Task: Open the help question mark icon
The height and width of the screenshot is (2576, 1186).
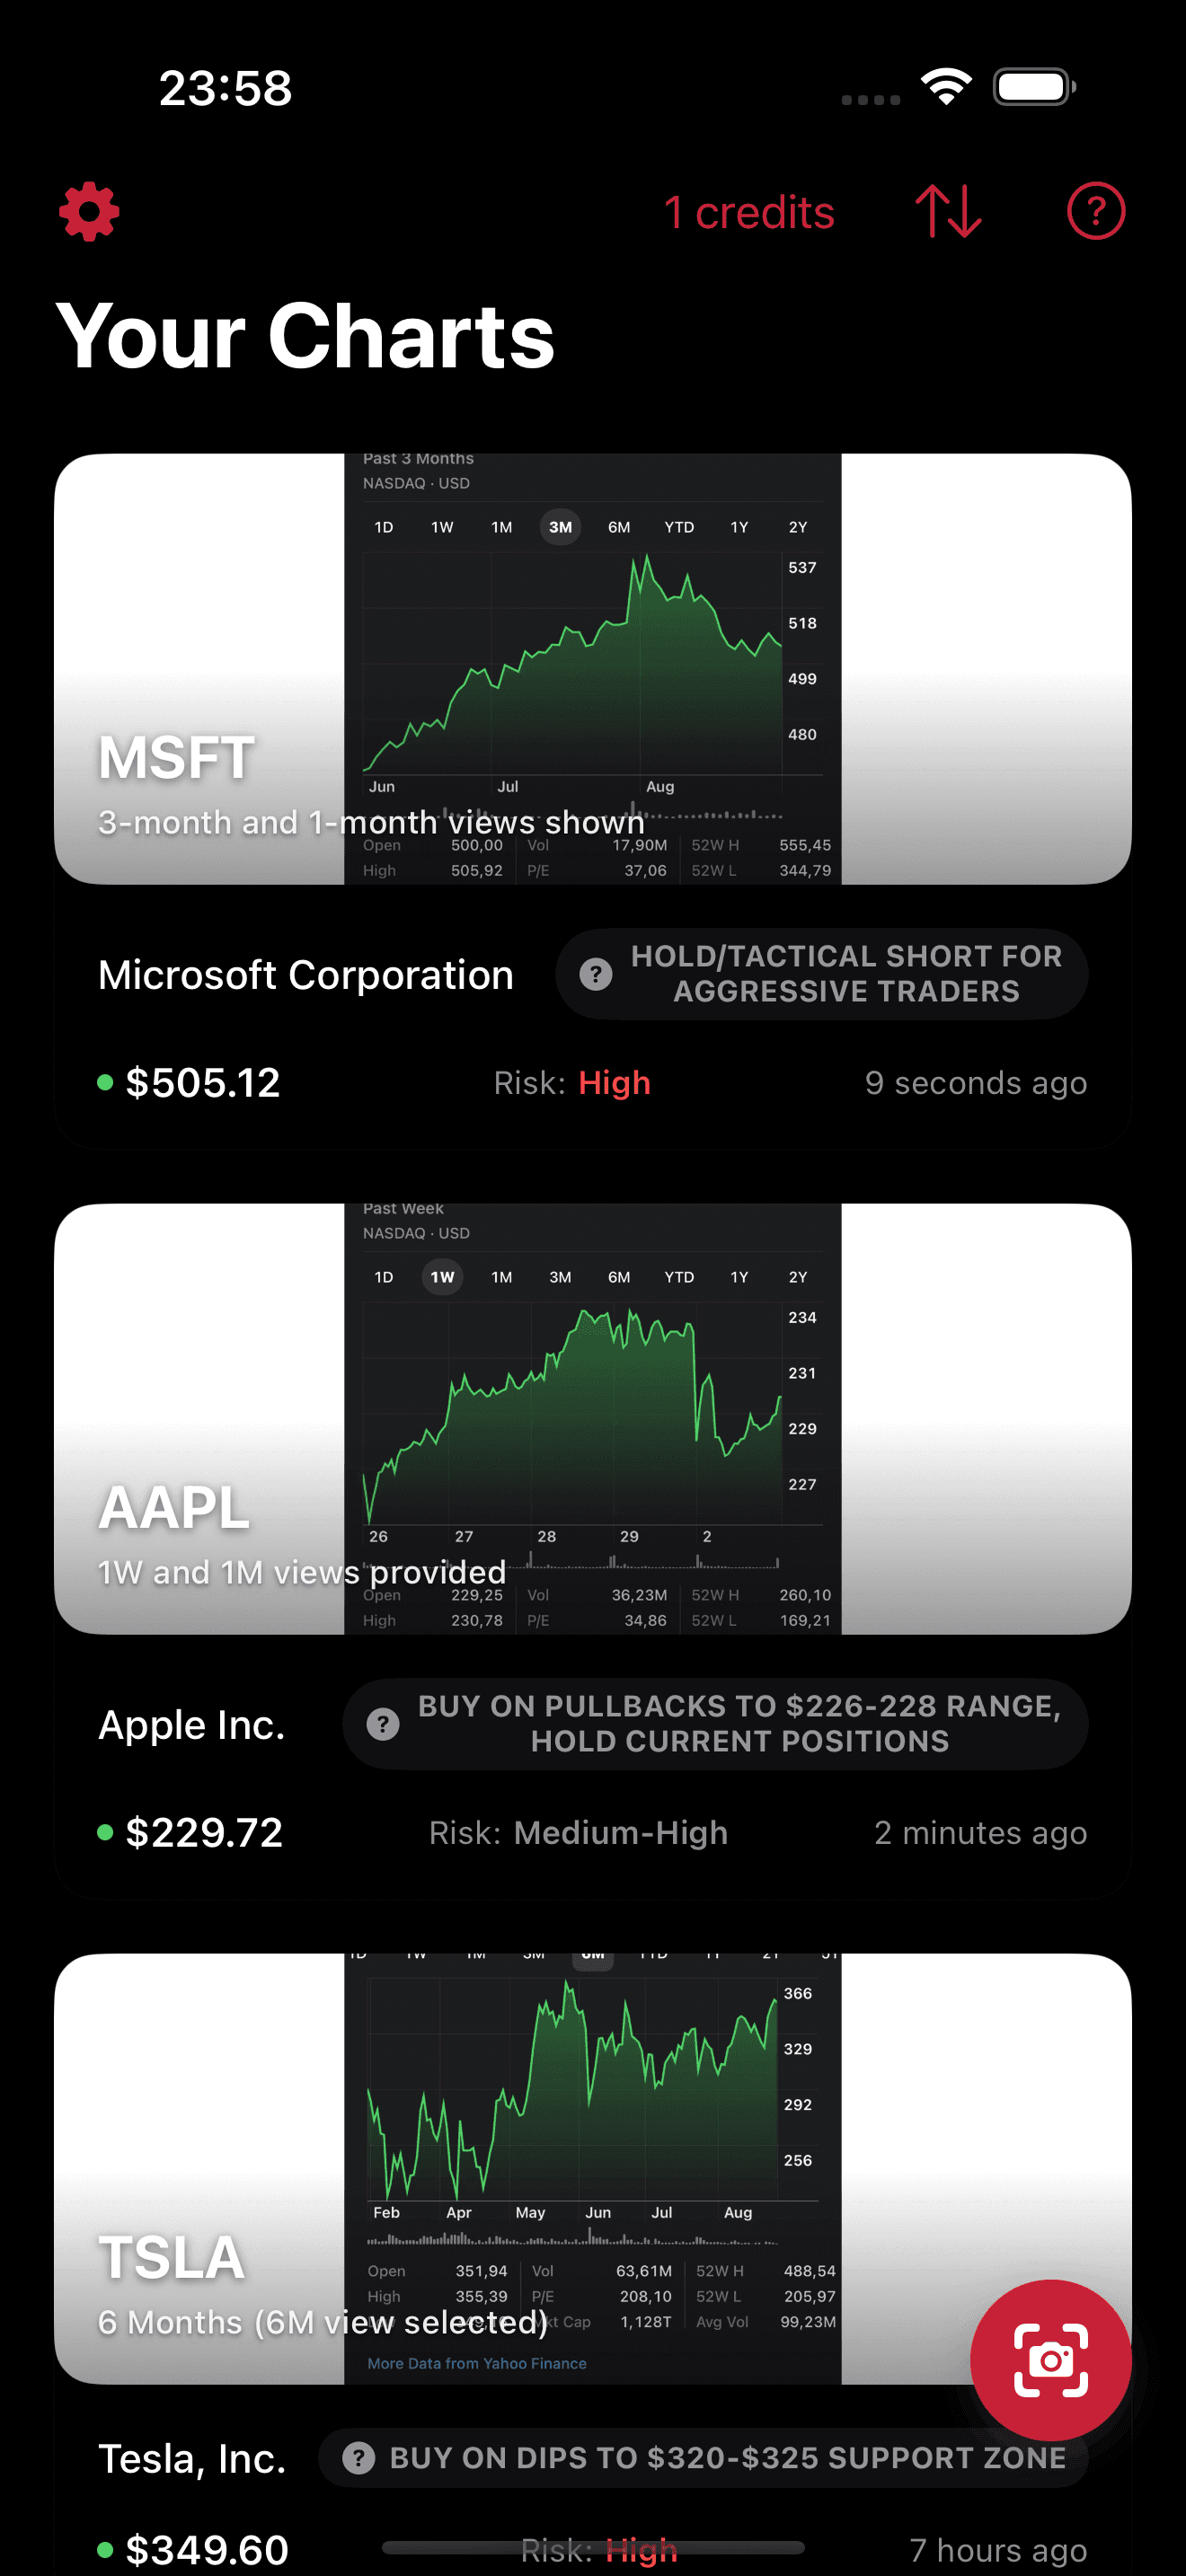Action: click(x=1095, y=211)
